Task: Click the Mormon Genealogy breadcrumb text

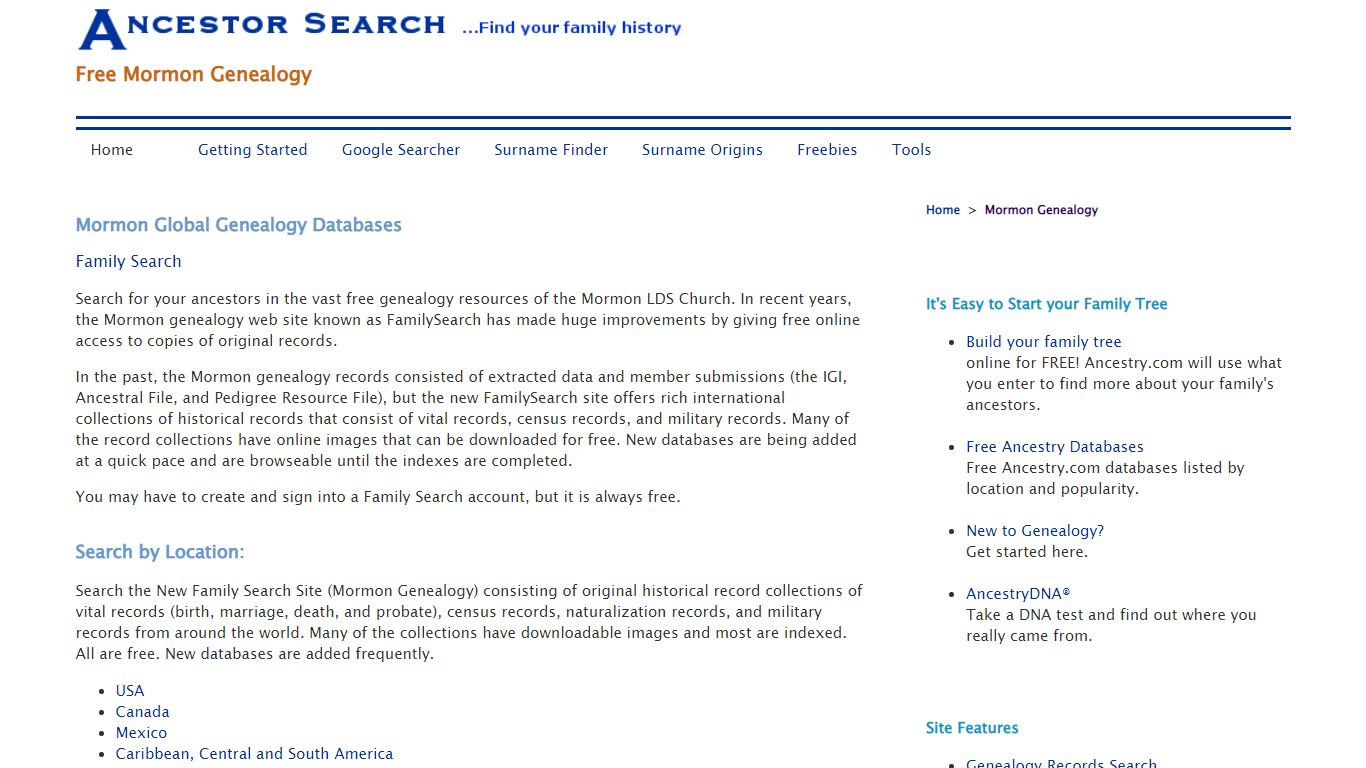Action: click(1041, 210)
